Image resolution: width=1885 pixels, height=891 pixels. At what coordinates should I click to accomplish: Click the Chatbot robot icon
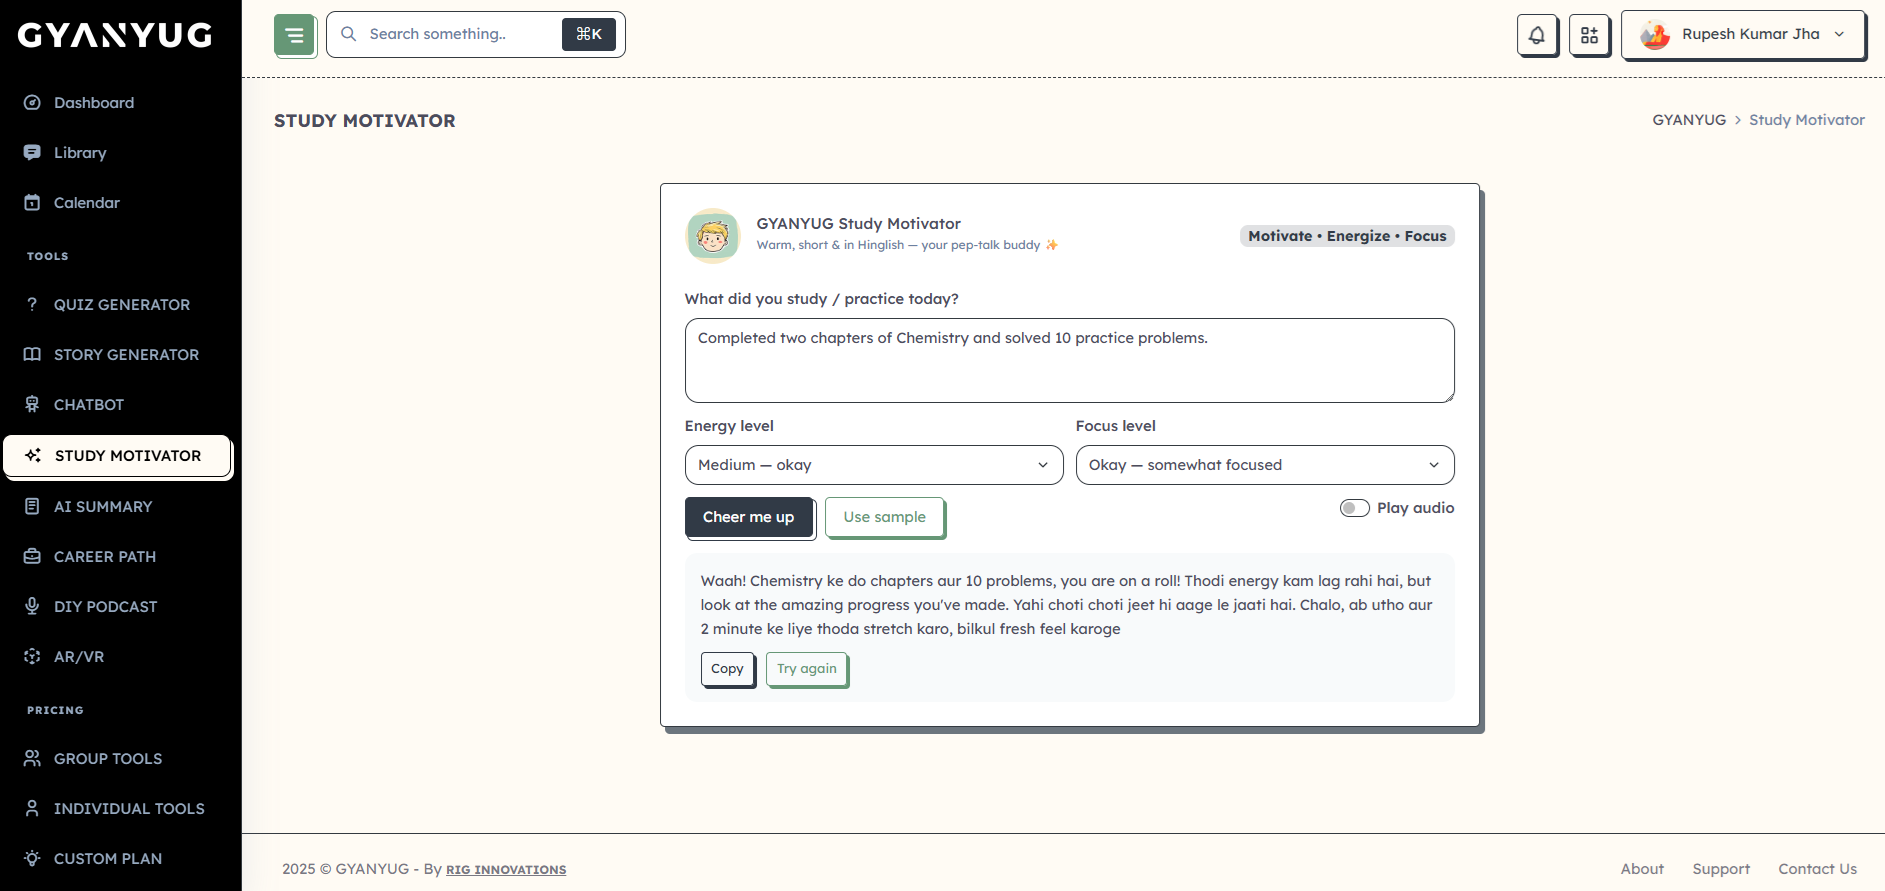(x=32, y=404)
